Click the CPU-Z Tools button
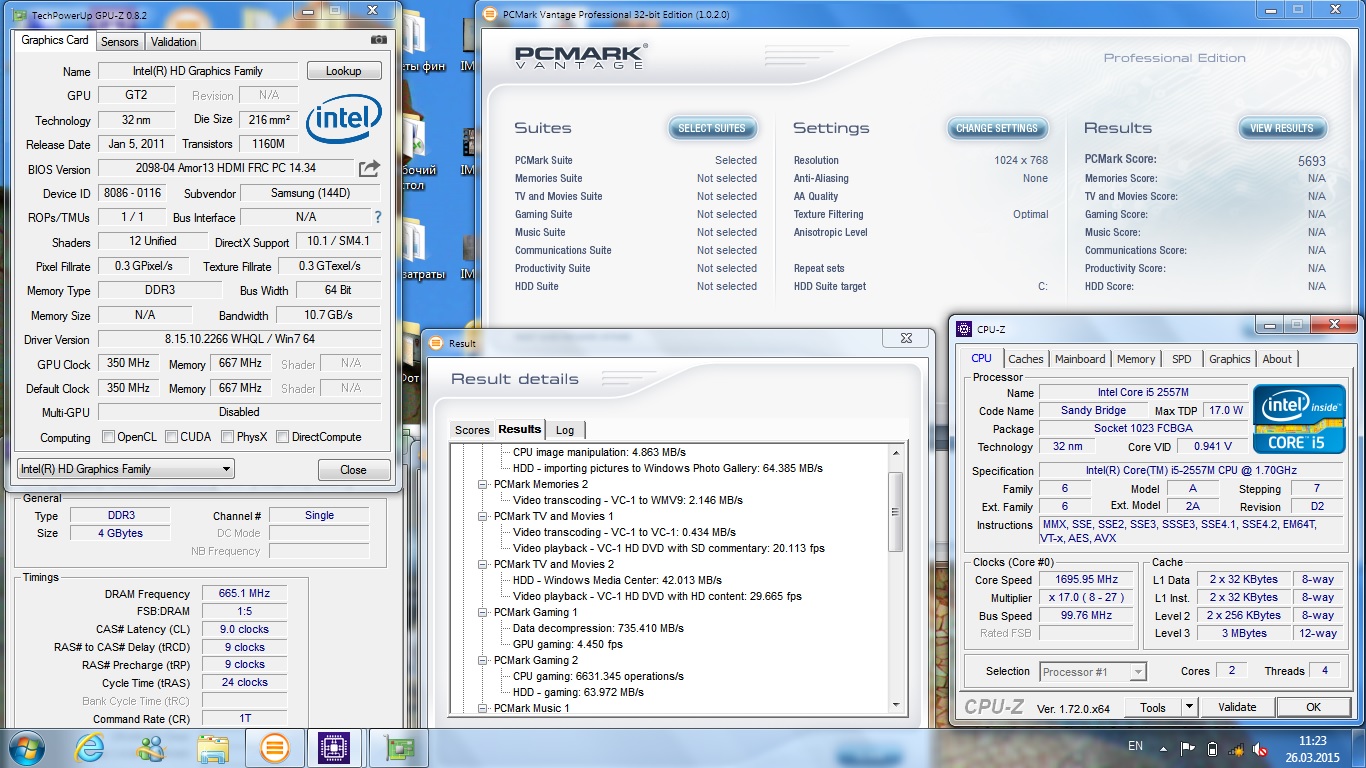 tap(1153, 707)
